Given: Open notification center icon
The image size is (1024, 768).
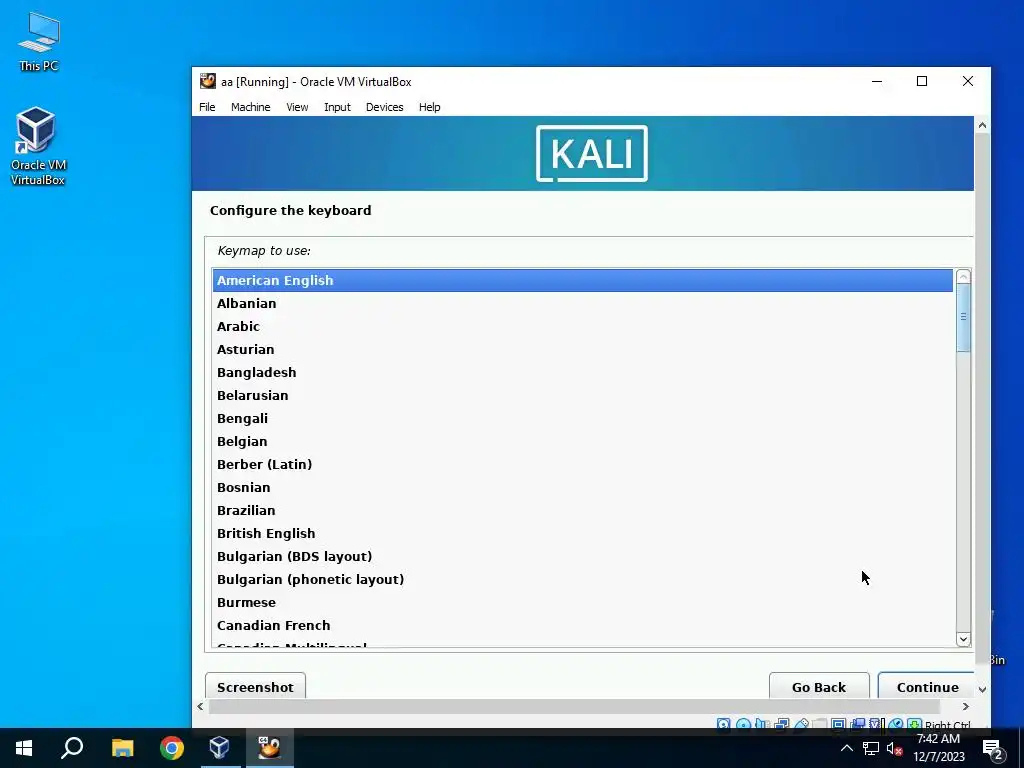Looking at the screenshot, I should point(994,749).
